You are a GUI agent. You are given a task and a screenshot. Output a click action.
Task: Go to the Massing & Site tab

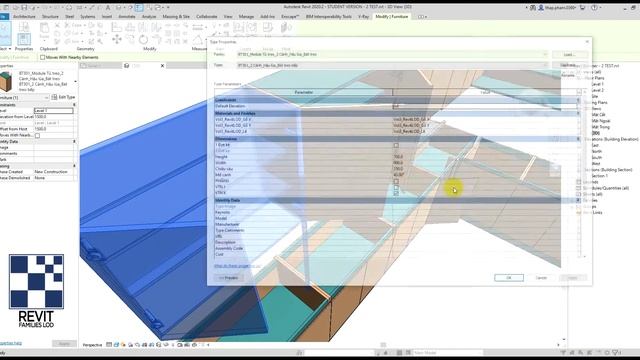[176, 17]
